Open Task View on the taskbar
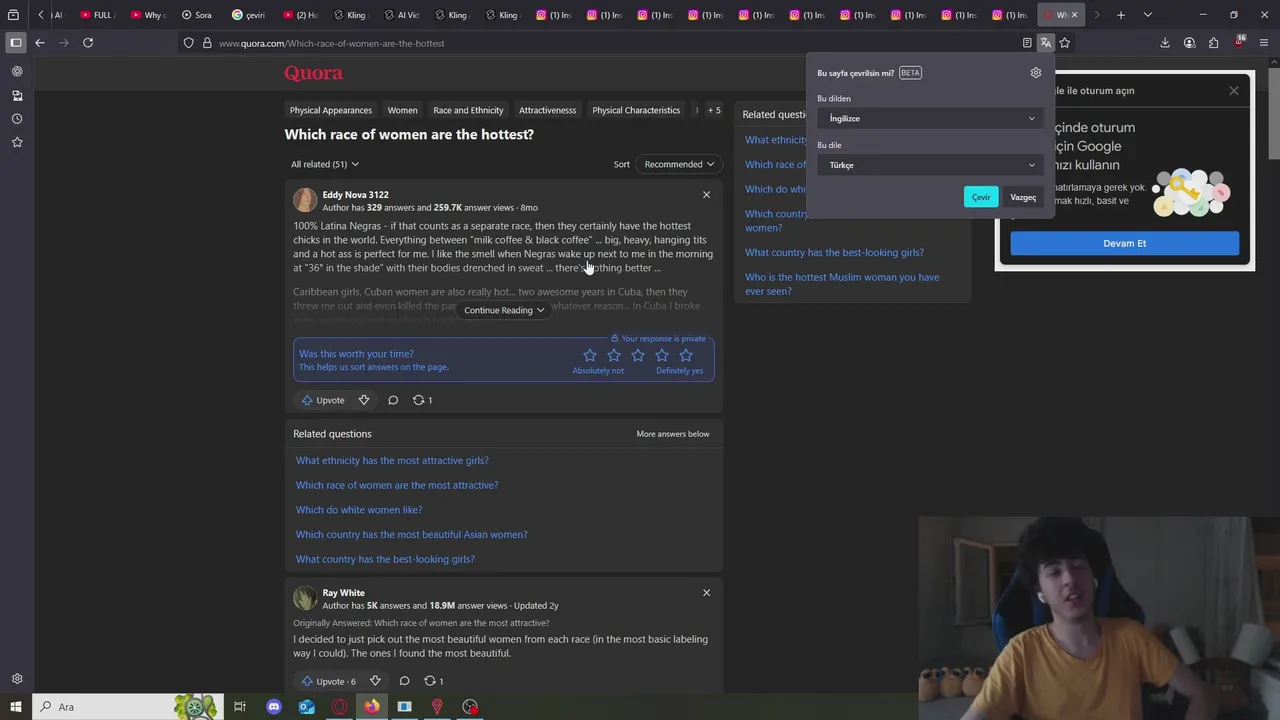This screenshot has height=720, width=1280. 240,707
